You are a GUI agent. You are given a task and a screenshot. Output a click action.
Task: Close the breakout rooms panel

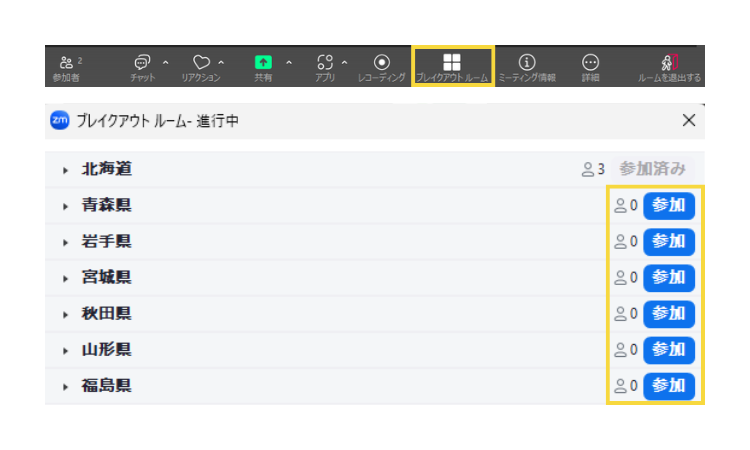click(x=688, y=121)
